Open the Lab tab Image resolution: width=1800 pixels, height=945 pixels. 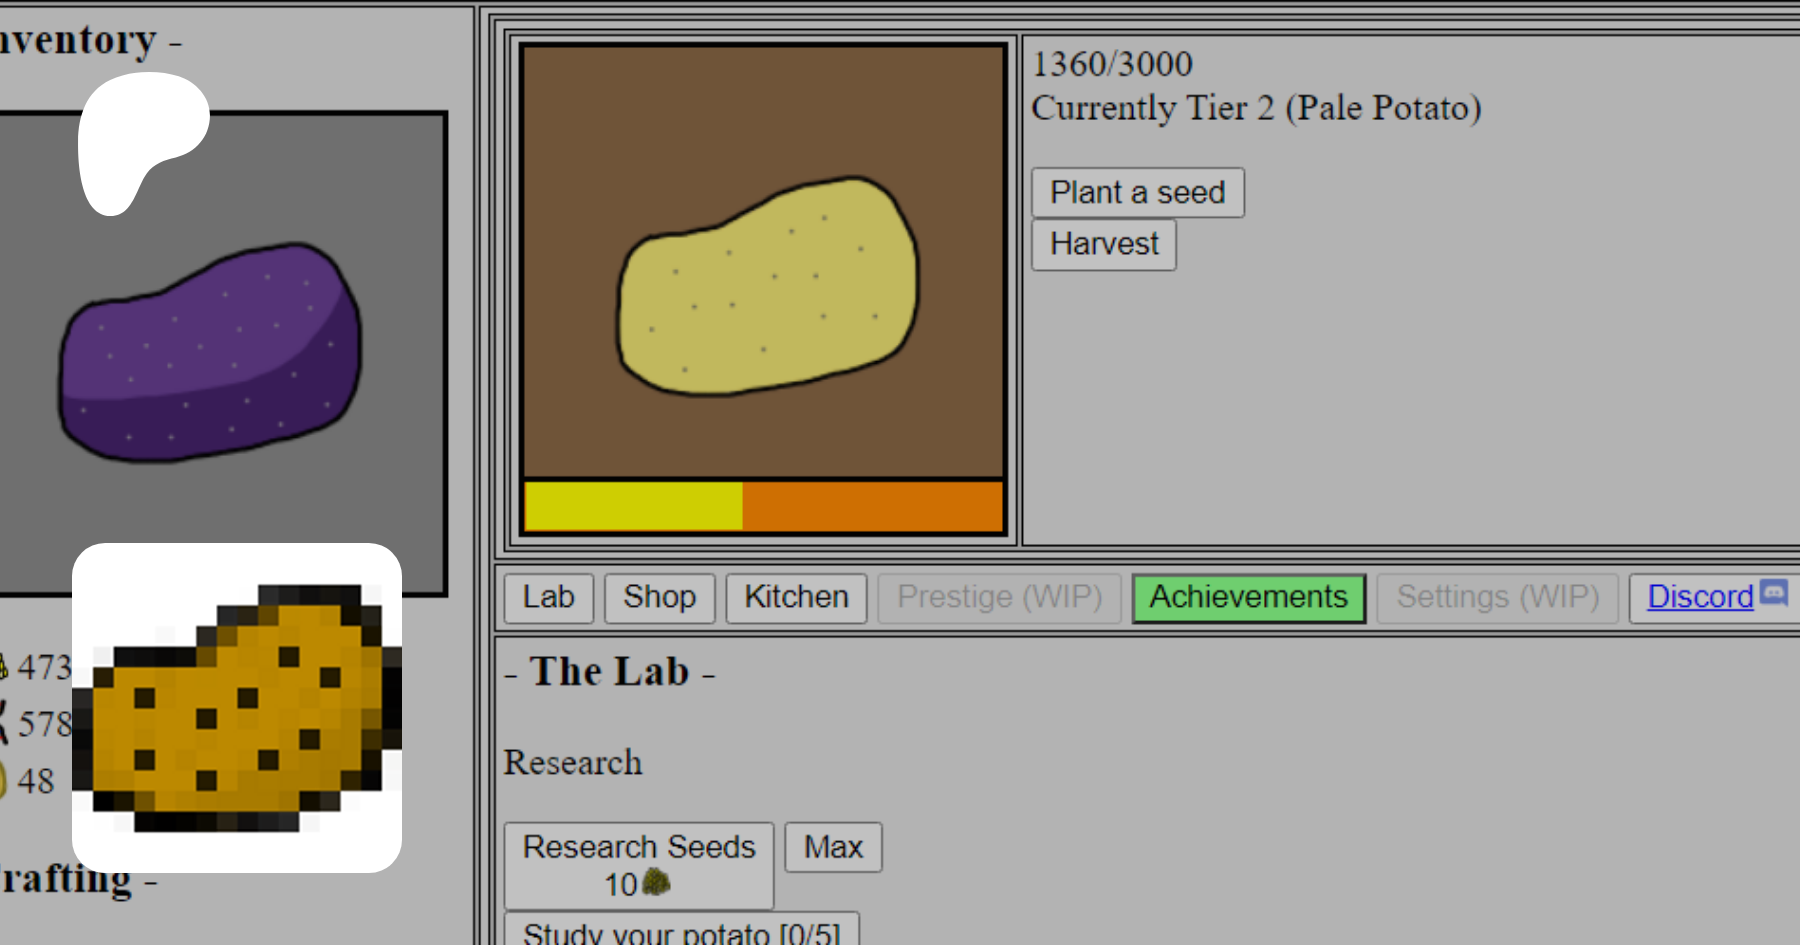tap(548, 597)
